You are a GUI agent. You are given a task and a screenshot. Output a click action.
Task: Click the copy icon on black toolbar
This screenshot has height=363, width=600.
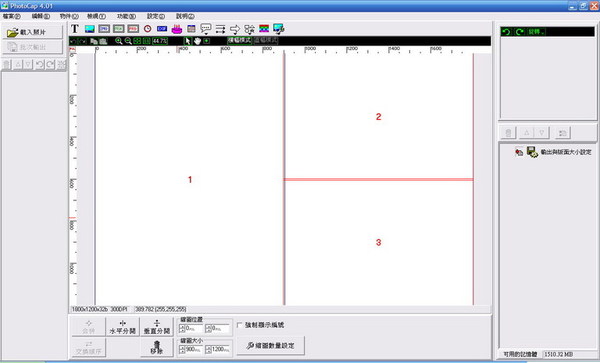(x=94, y=41)
